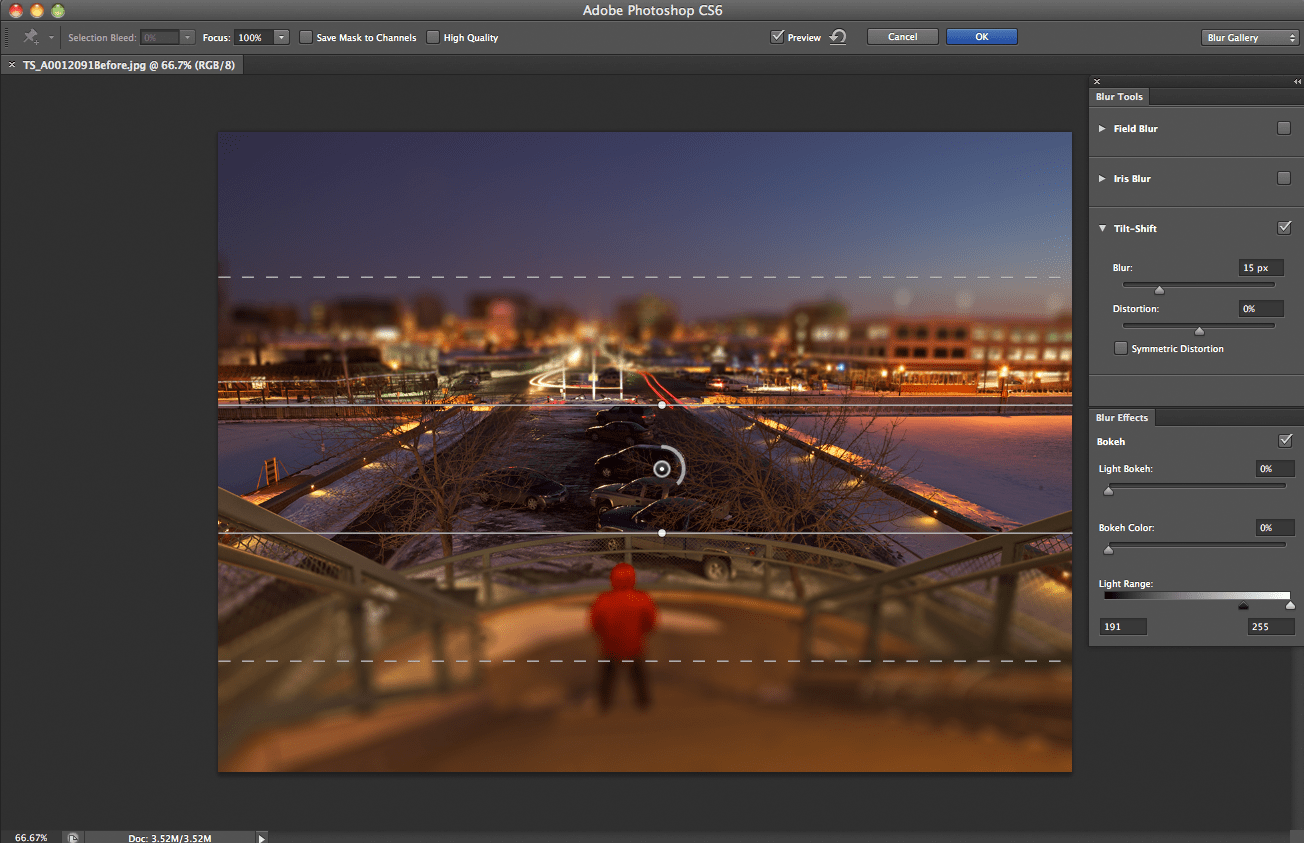
Task: Click the Selection Bleed label
Action: (101, 38)
